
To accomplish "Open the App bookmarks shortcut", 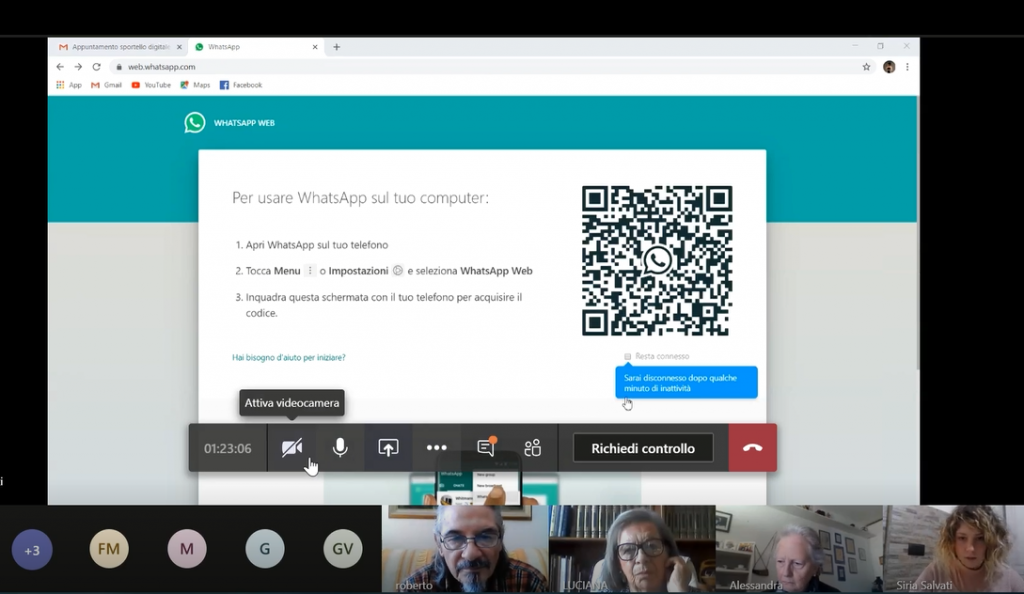I will point(69,85).
